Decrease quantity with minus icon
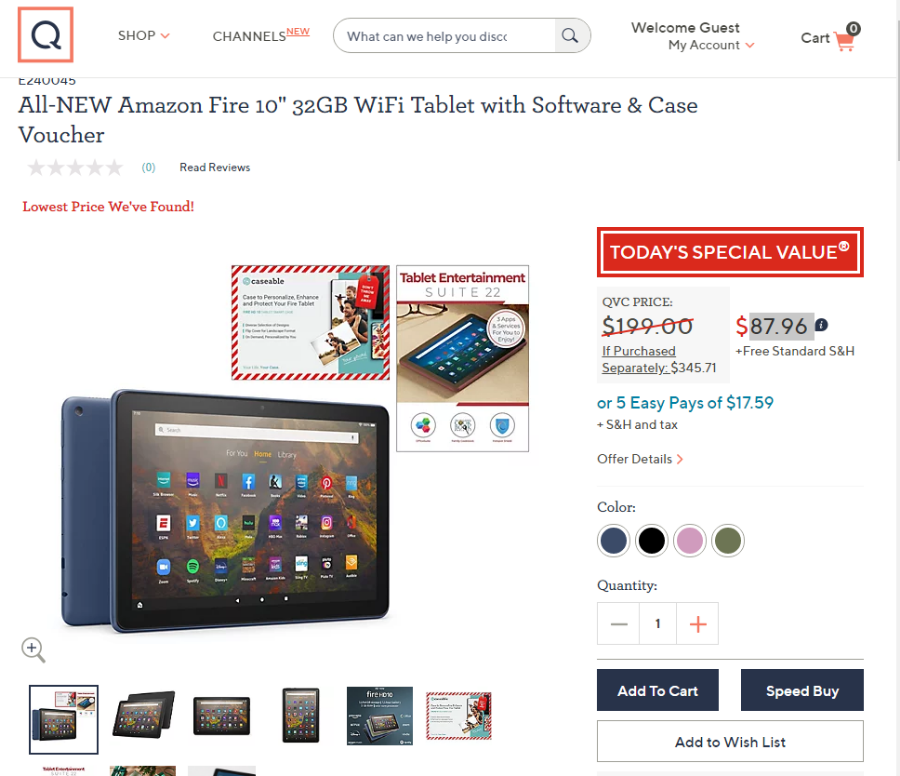The height and width of the screenshot is (776, 900). (x=619, y=624)
